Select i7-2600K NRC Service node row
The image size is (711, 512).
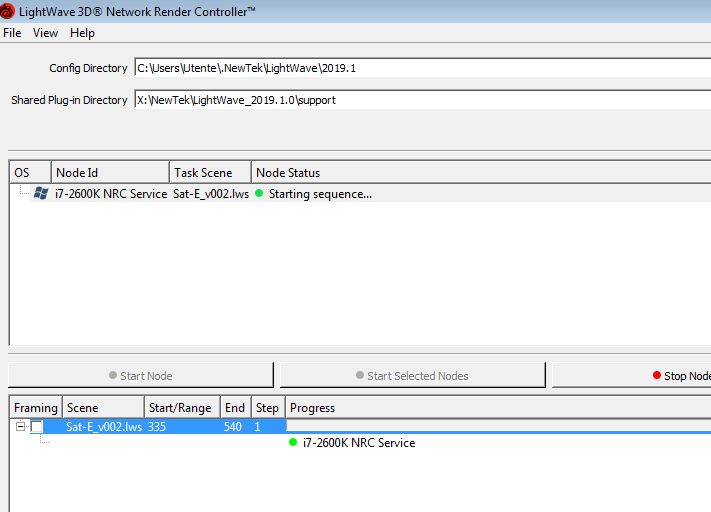(360, 194)
